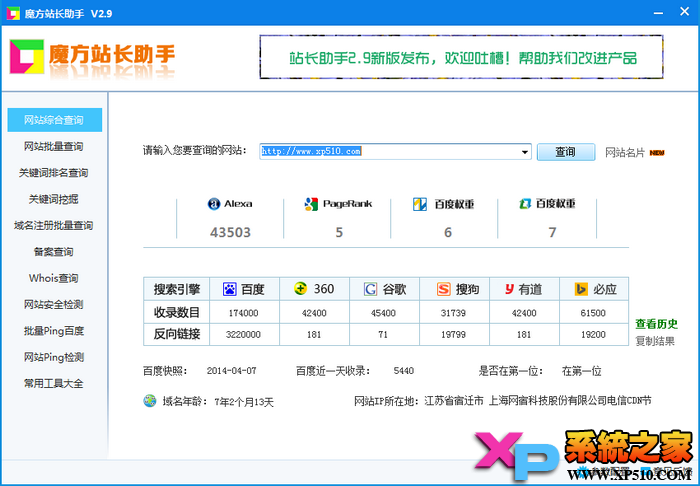The image size is (700, 486).
Task: Click the 查看历史 link
Action: point(656,324)
